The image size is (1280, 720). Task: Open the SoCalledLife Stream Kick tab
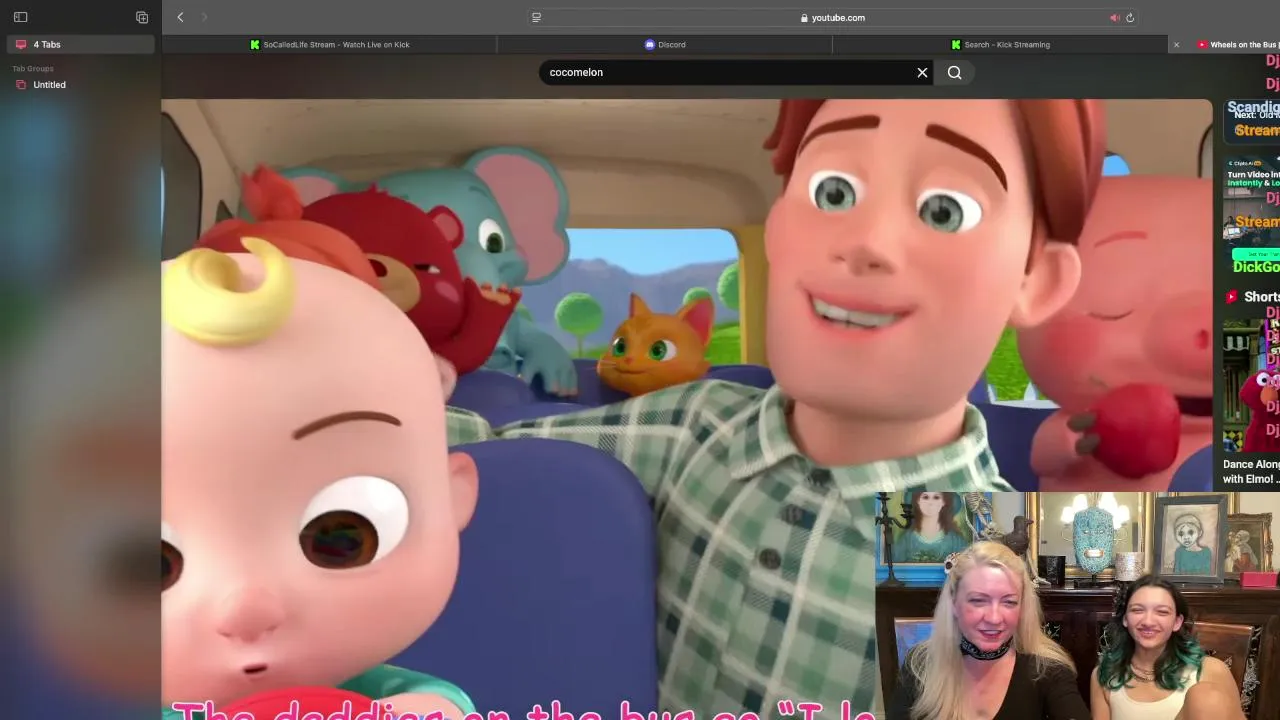click(329, 44)
